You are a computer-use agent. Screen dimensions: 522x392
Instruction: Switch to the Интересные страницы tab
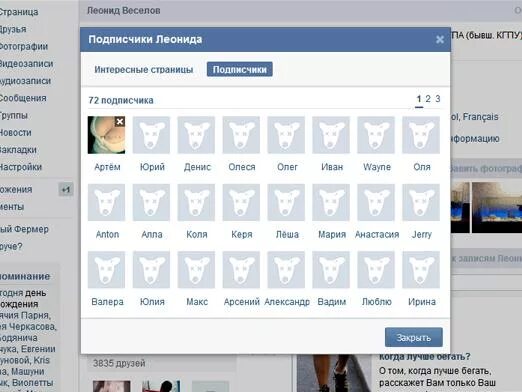point(144,70)
